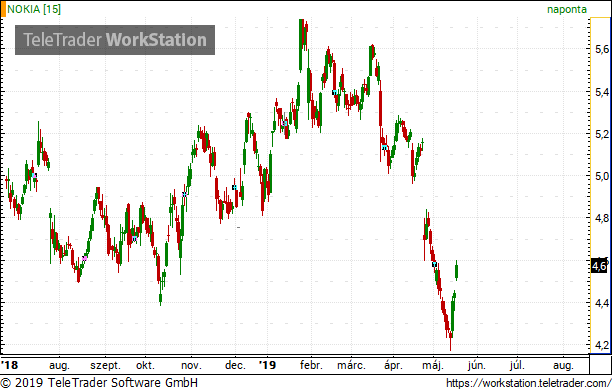Screen dimensions: 612x392
Task: Click the 'ápr.' date axis label
Action: tap(393, 366)
